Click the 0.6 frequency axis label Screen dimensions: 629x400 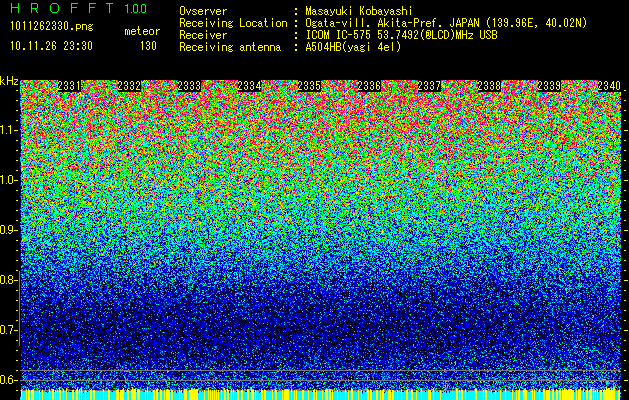[x=8, y=380]
